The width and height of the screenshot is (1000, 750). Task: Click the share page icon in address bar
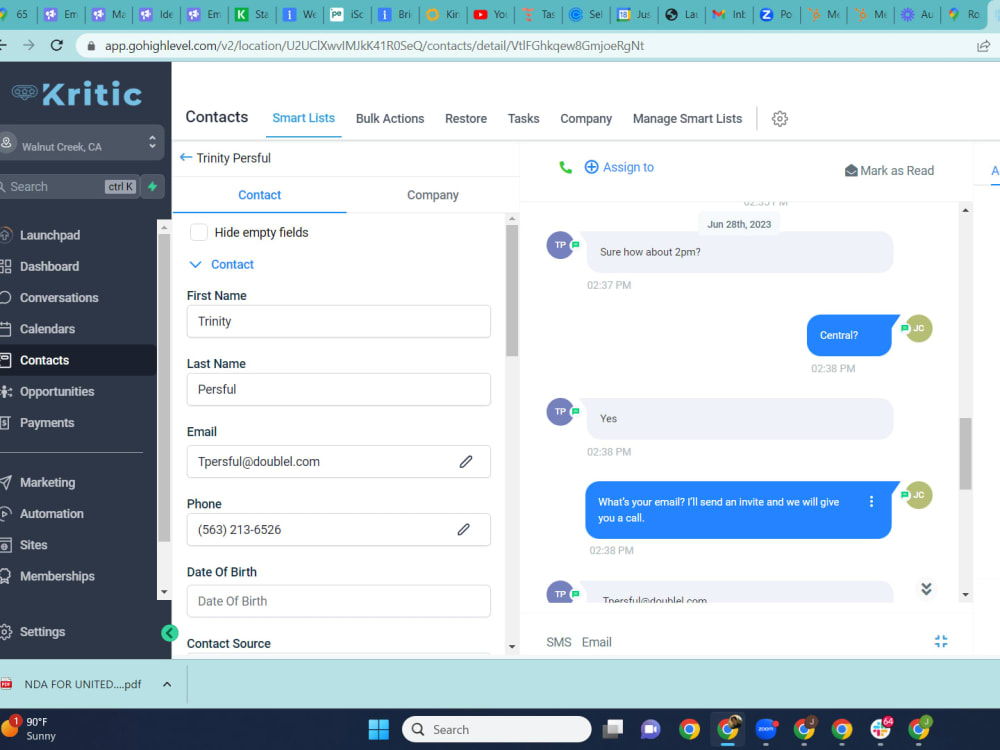pyautogui.click(x=983, y=46)
